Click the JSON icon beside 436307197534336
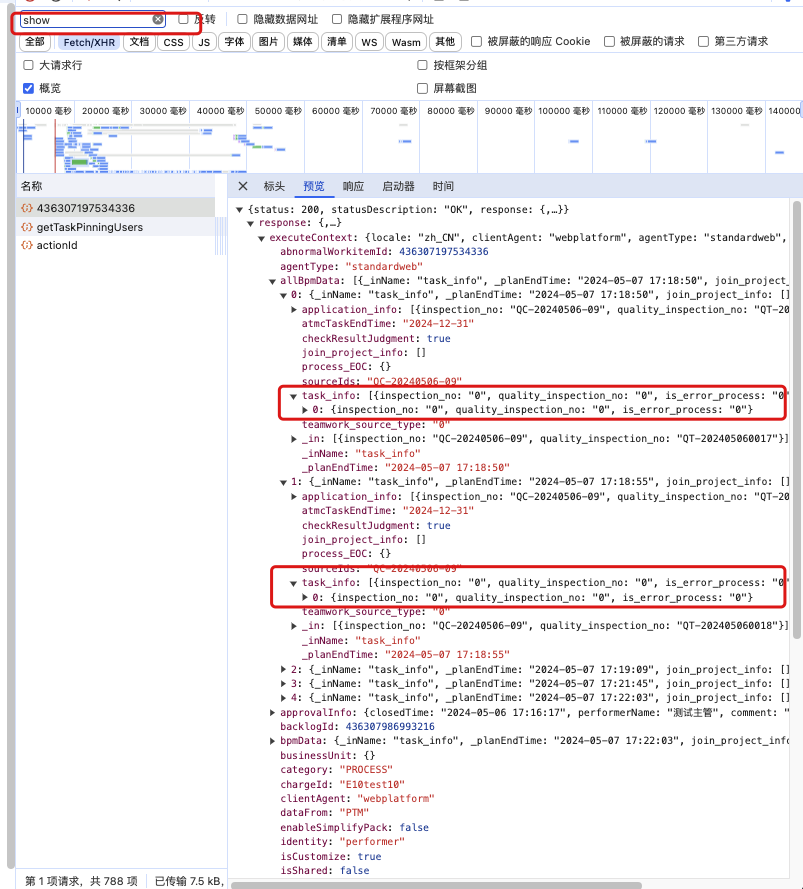The width and height of the screenshot is (803, 889). (27, 208)
